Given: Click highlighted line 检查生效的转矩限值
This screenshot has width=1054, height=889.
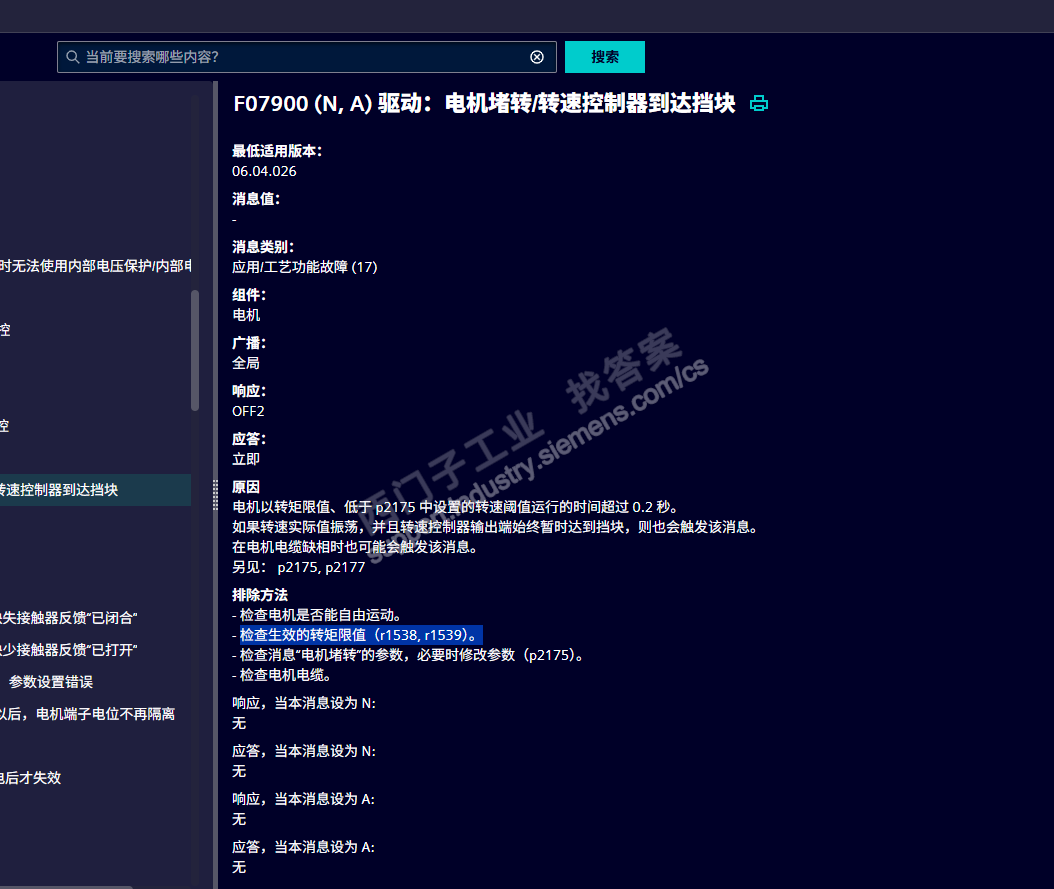Looking at the screenshot, I should (360, 635).
